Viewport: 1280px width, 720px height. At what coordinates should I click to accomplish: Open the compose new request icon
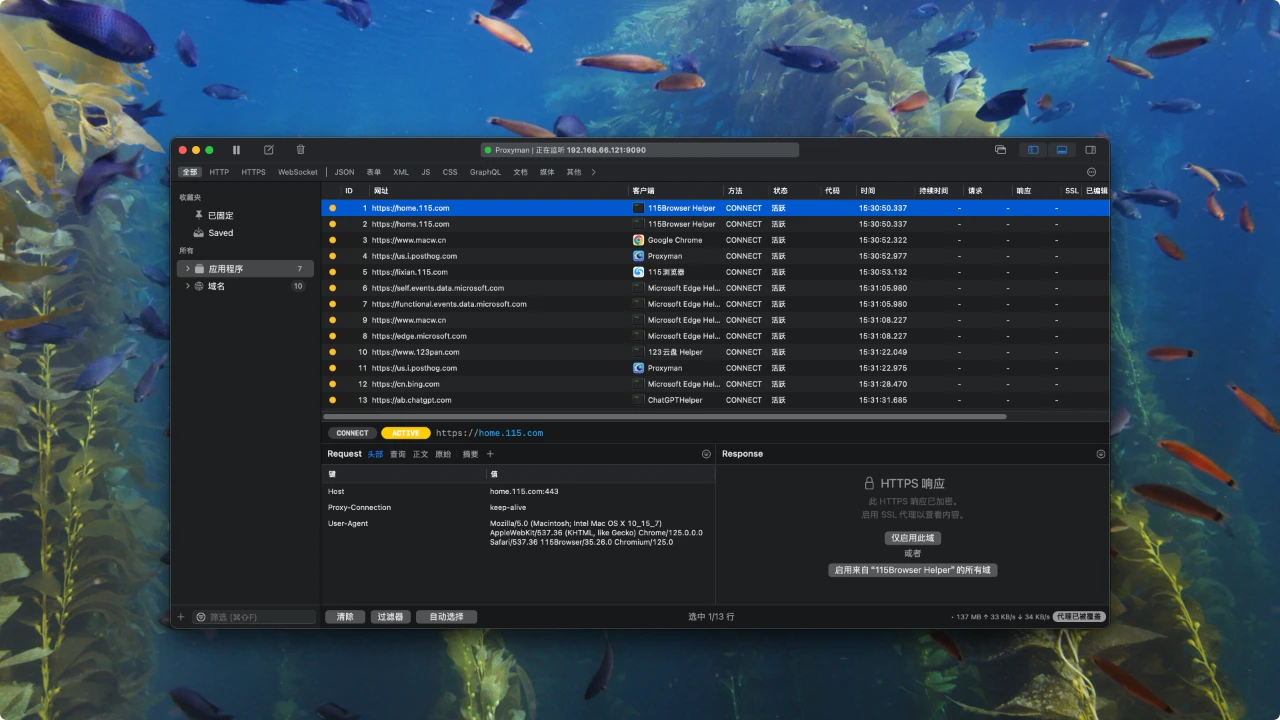pyautogui.click(x=268, y=150)
